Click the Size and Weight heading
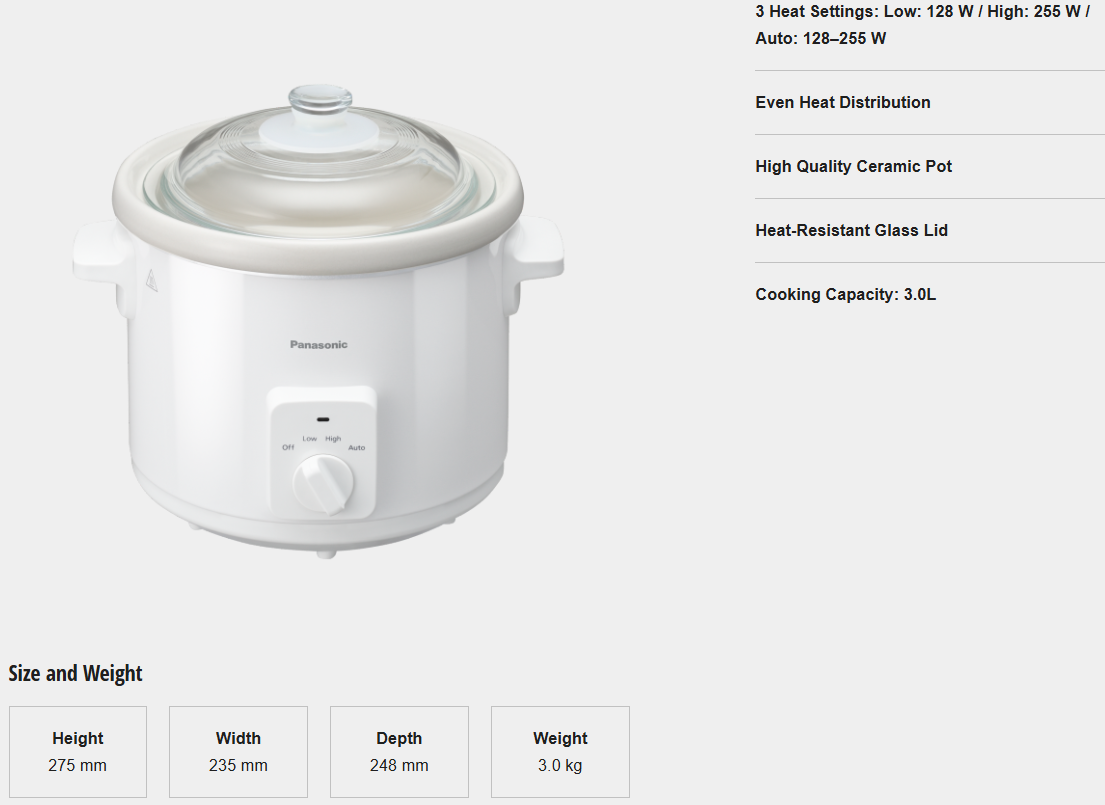The height and width of the screenshot is (805, 1105). tap(75, 673)
